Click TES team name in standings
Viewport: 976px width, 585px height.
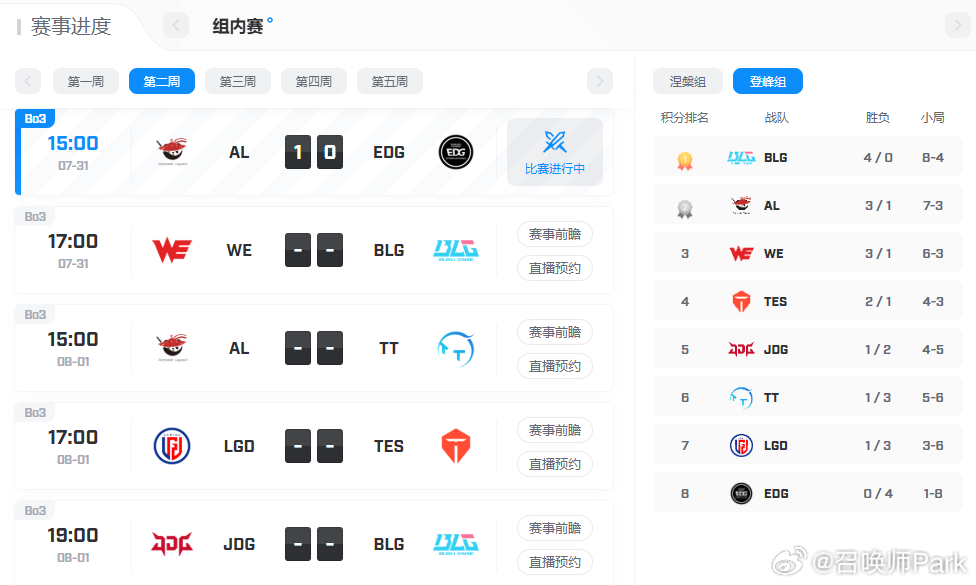[776, 301]
